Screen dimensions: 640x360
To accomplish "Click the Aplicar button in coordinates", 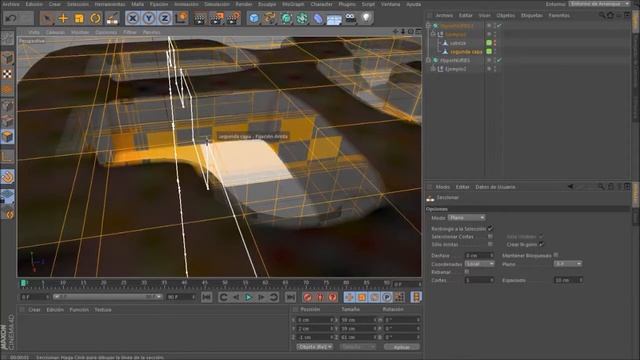I will 402,347.
